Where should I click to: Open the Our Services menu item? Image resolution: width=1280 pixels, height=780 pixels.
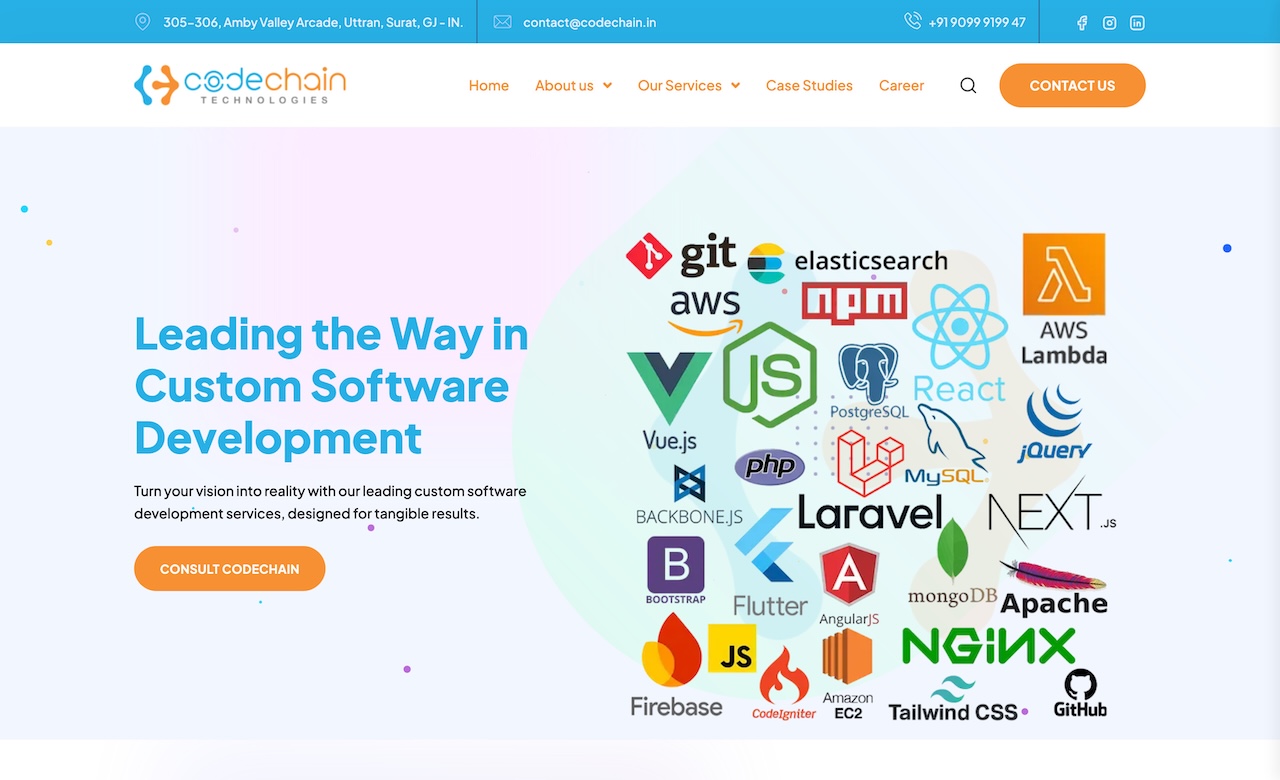(x=680, y=86)
